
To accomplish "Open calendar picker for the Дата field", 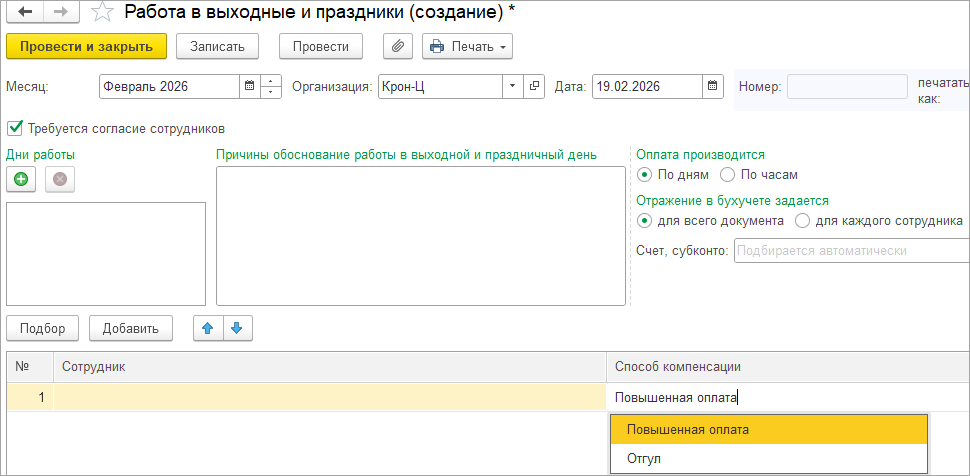I will coord(712,87).
